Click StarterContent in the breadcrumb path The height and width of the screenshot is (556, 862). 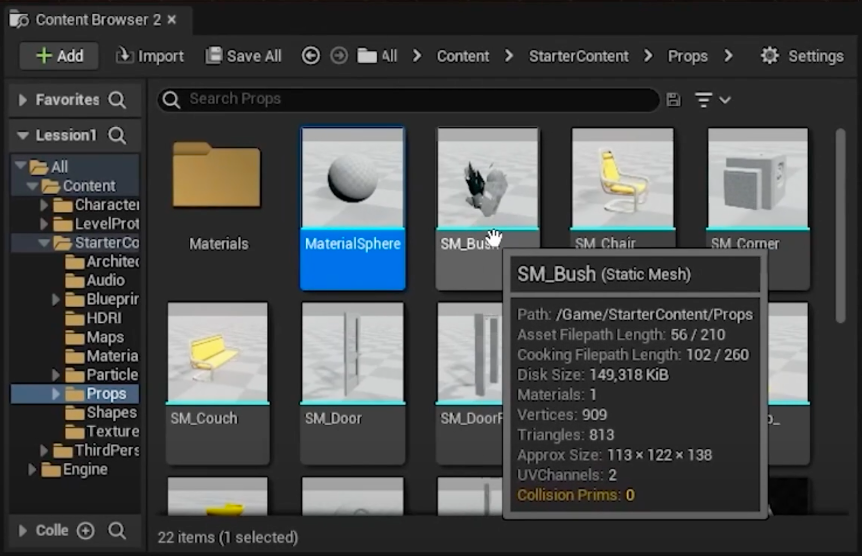tap(579, 56)
